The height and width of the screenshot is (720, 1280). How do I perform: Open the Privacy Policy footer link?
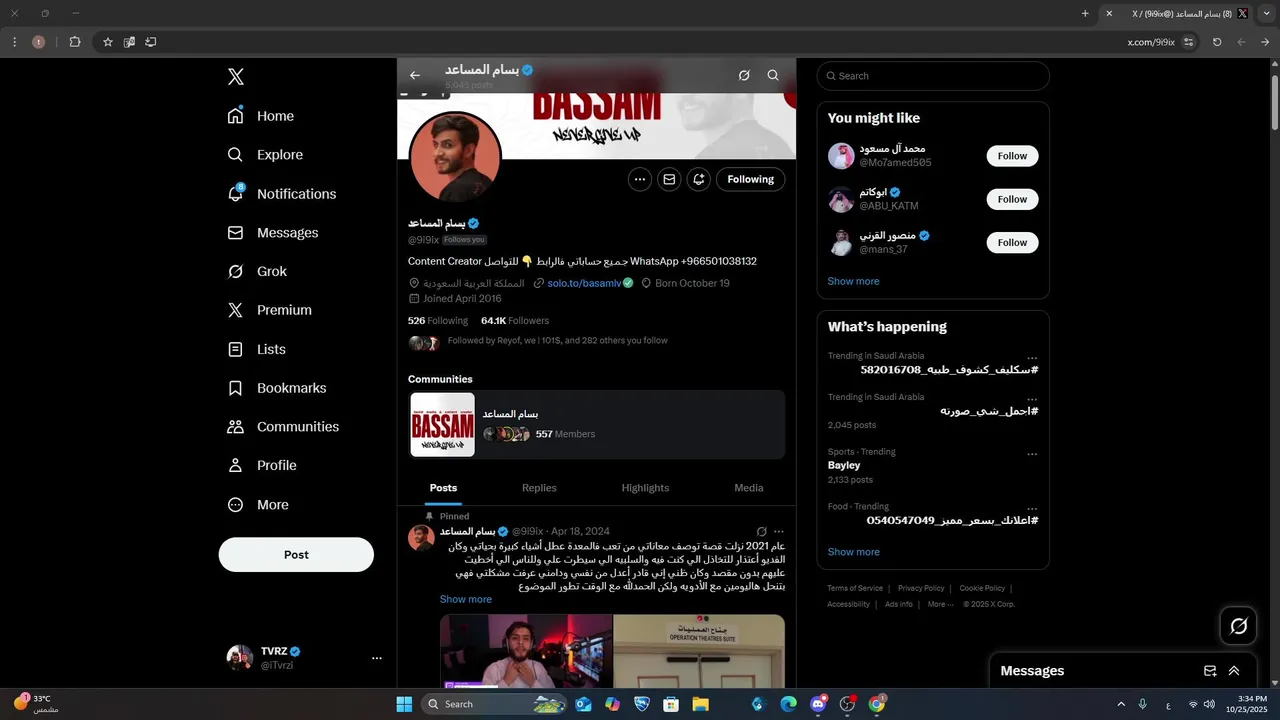pyautogui.click(x=921, y=588)
